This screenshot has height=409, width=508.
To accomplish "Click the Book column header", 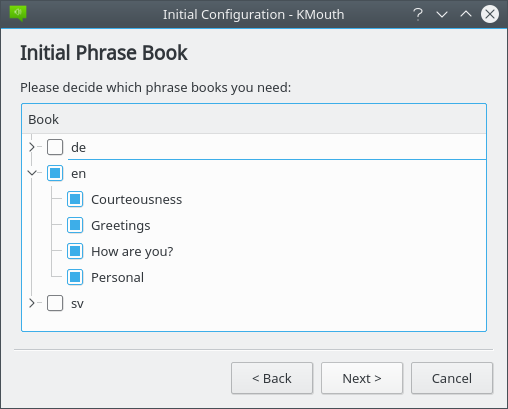I will pos(254,119).
